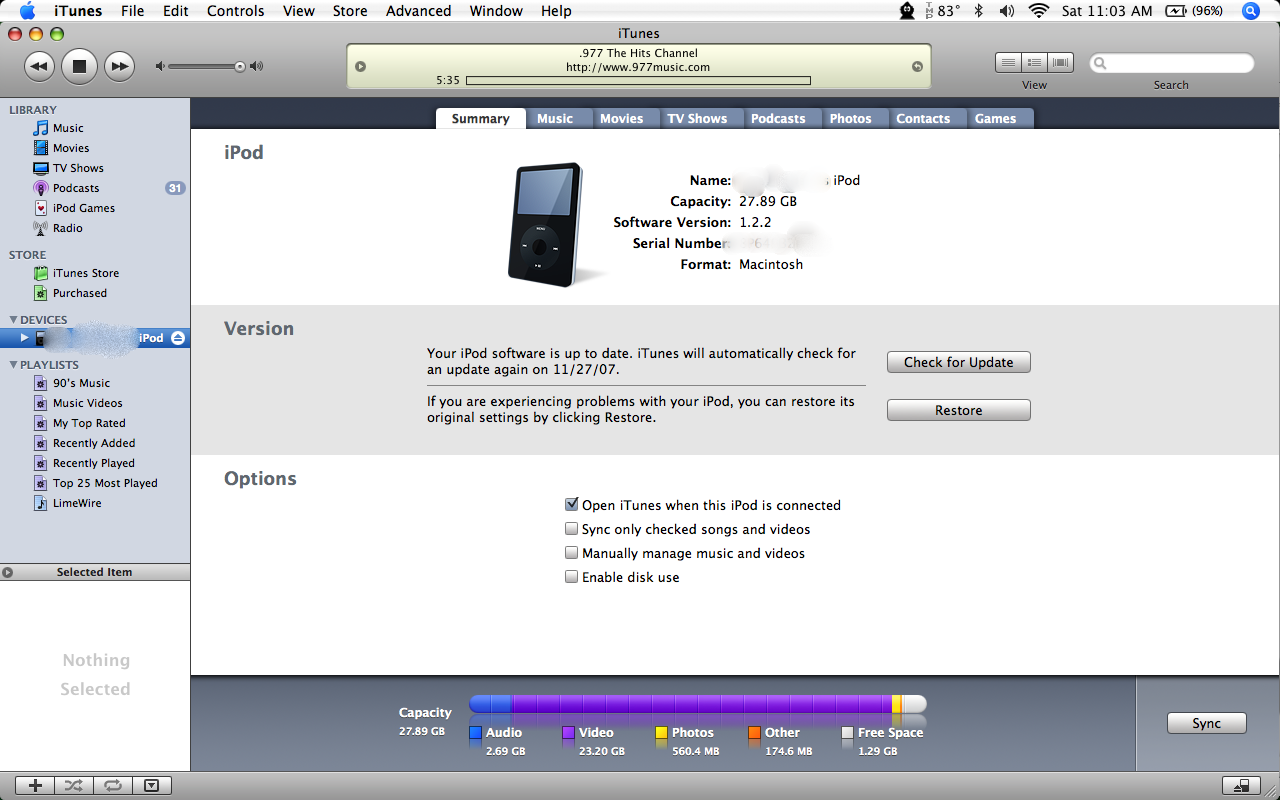The image size is (1280, 800).
Task: Open the search field magnifier dropdown
Action: (x=1101, y=63)
